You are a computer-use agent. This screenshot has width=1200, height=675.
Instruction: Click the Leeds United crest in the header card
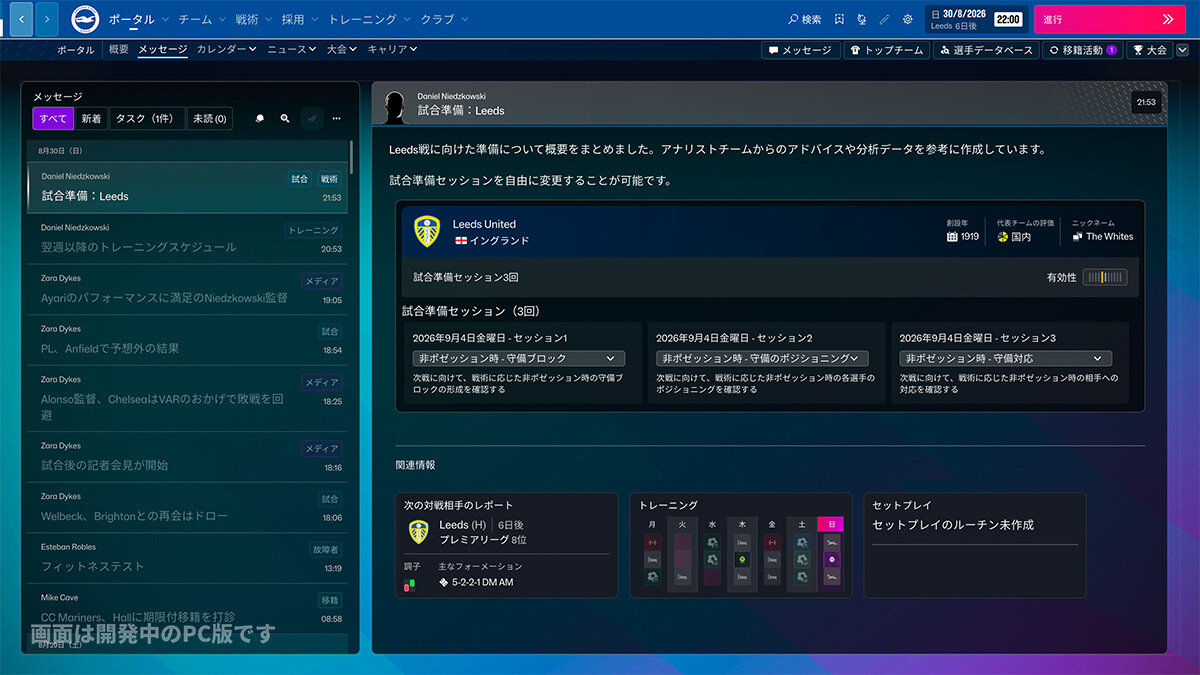[427, 231]
